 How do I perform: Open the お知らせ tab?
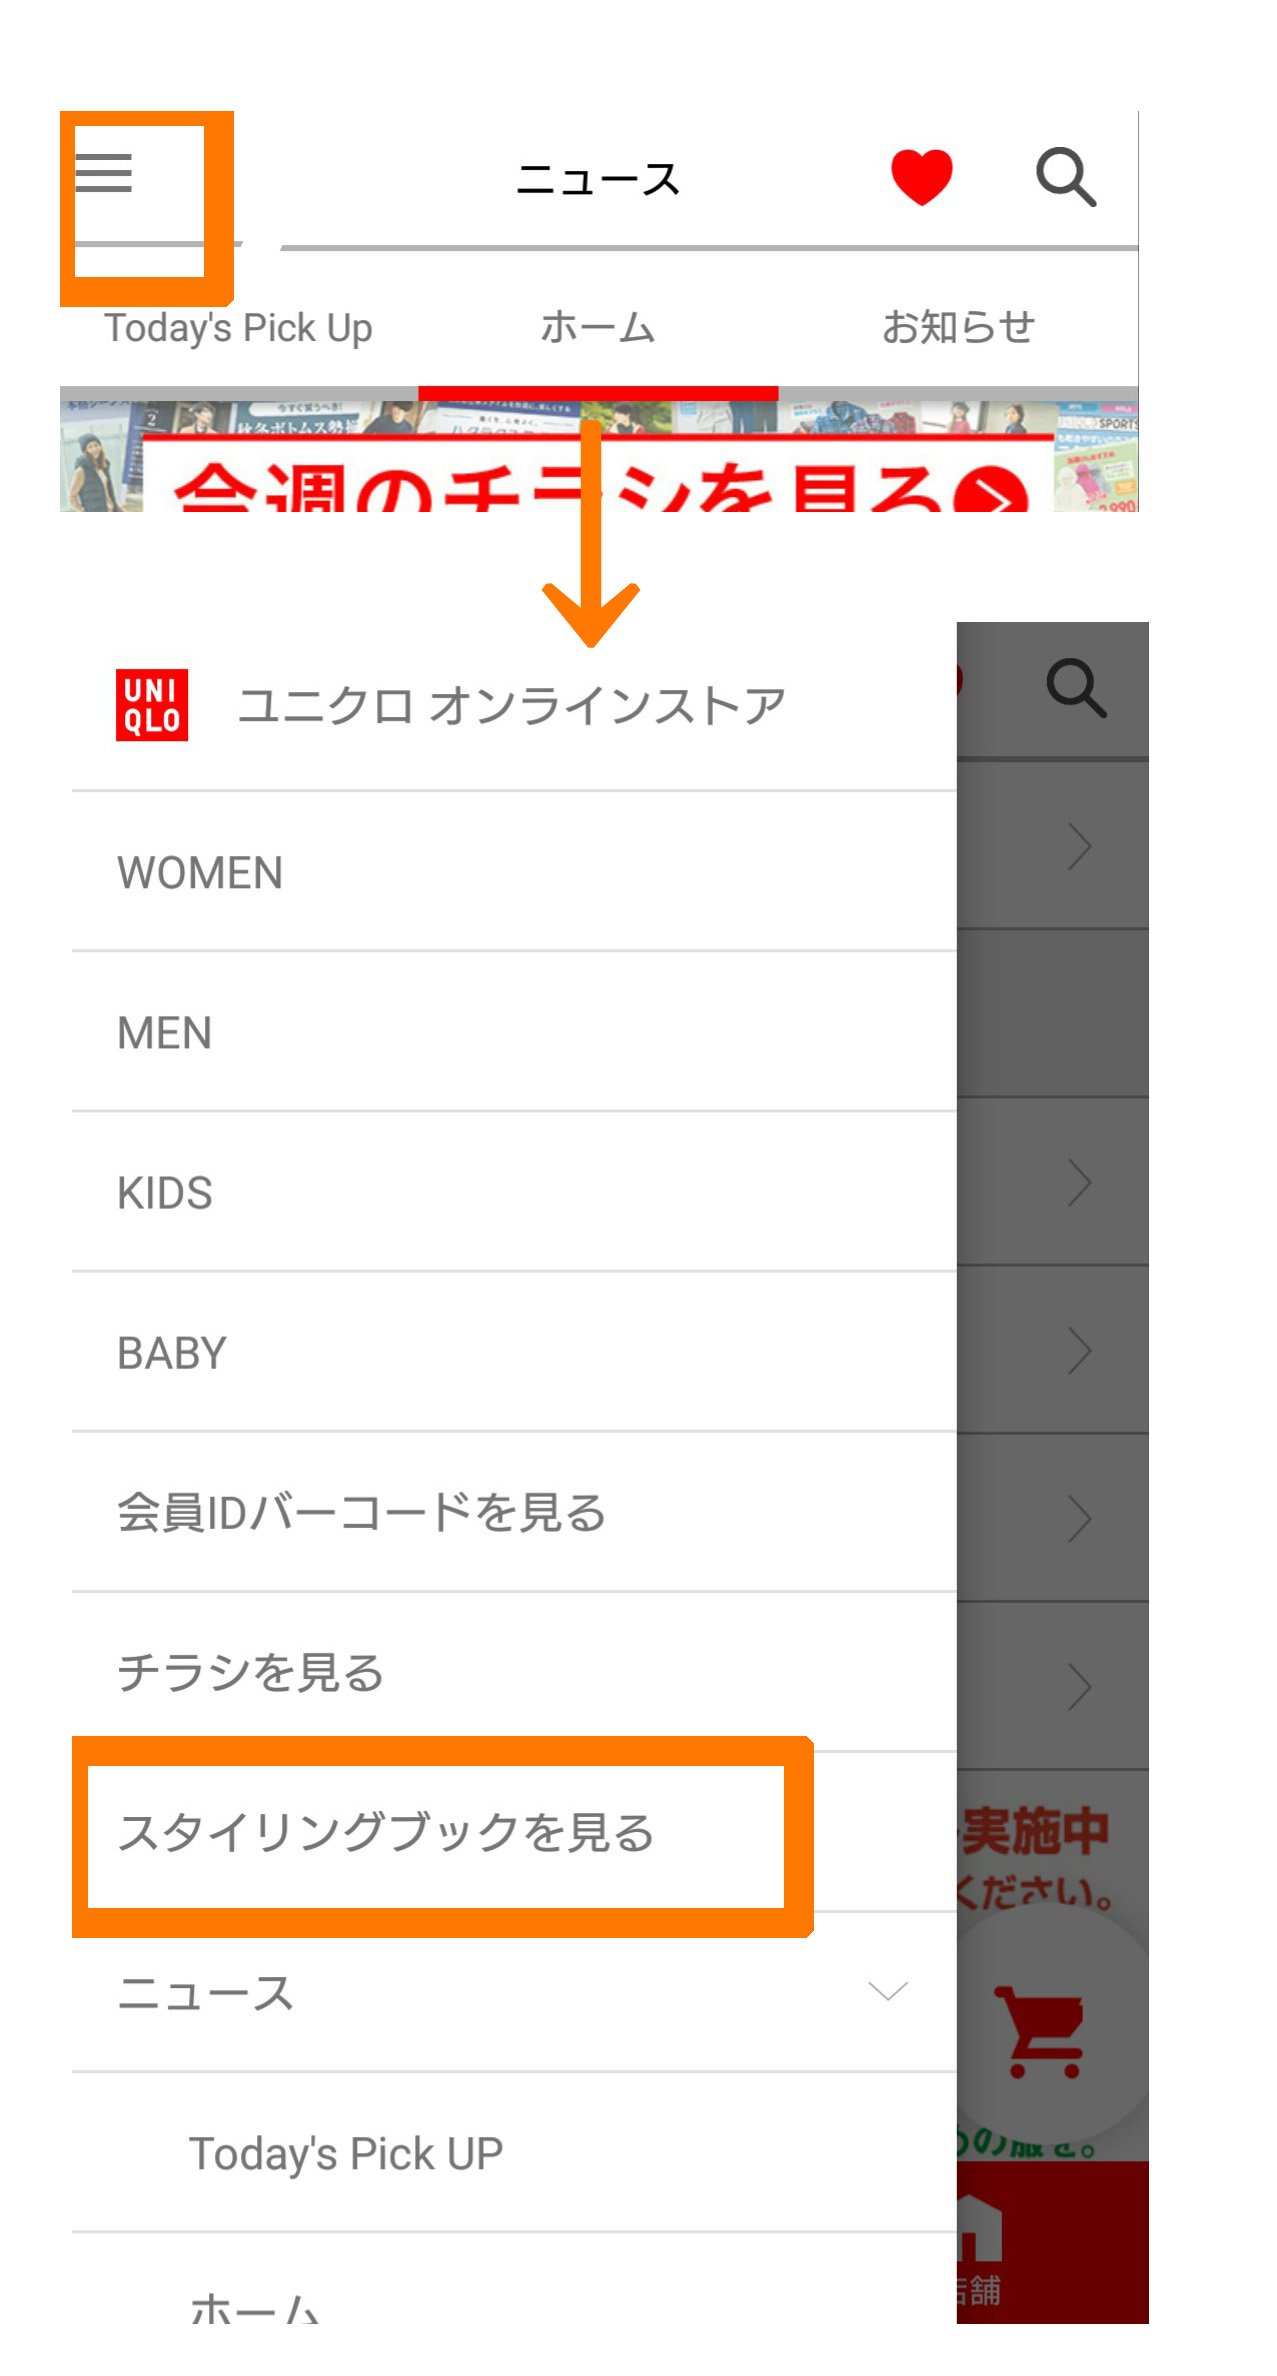(958, 328)
